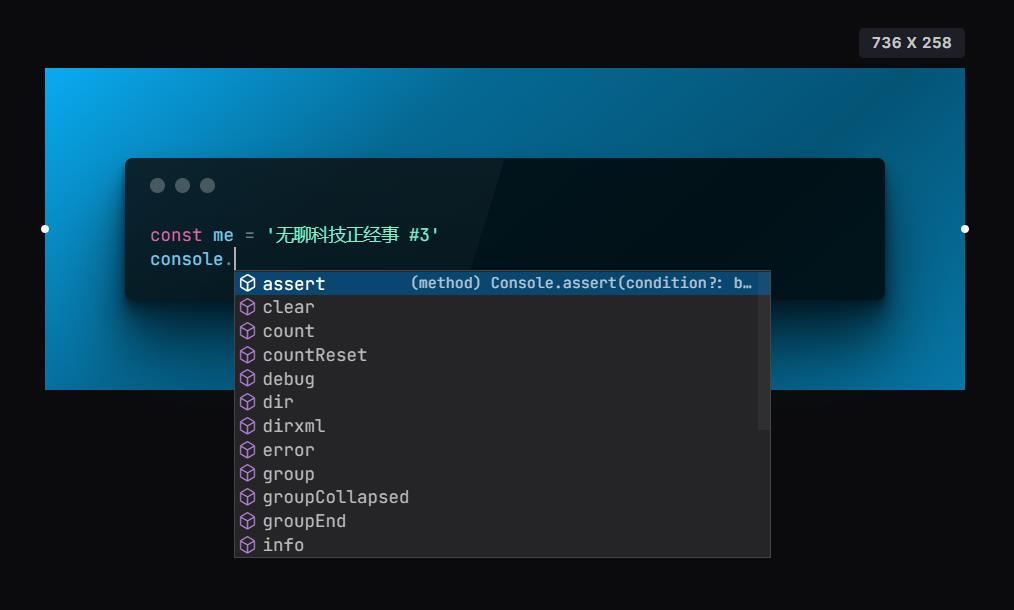Click the Console.assert method signature detail
Screen dimensions: 1014x610
(x=581, y=283)
